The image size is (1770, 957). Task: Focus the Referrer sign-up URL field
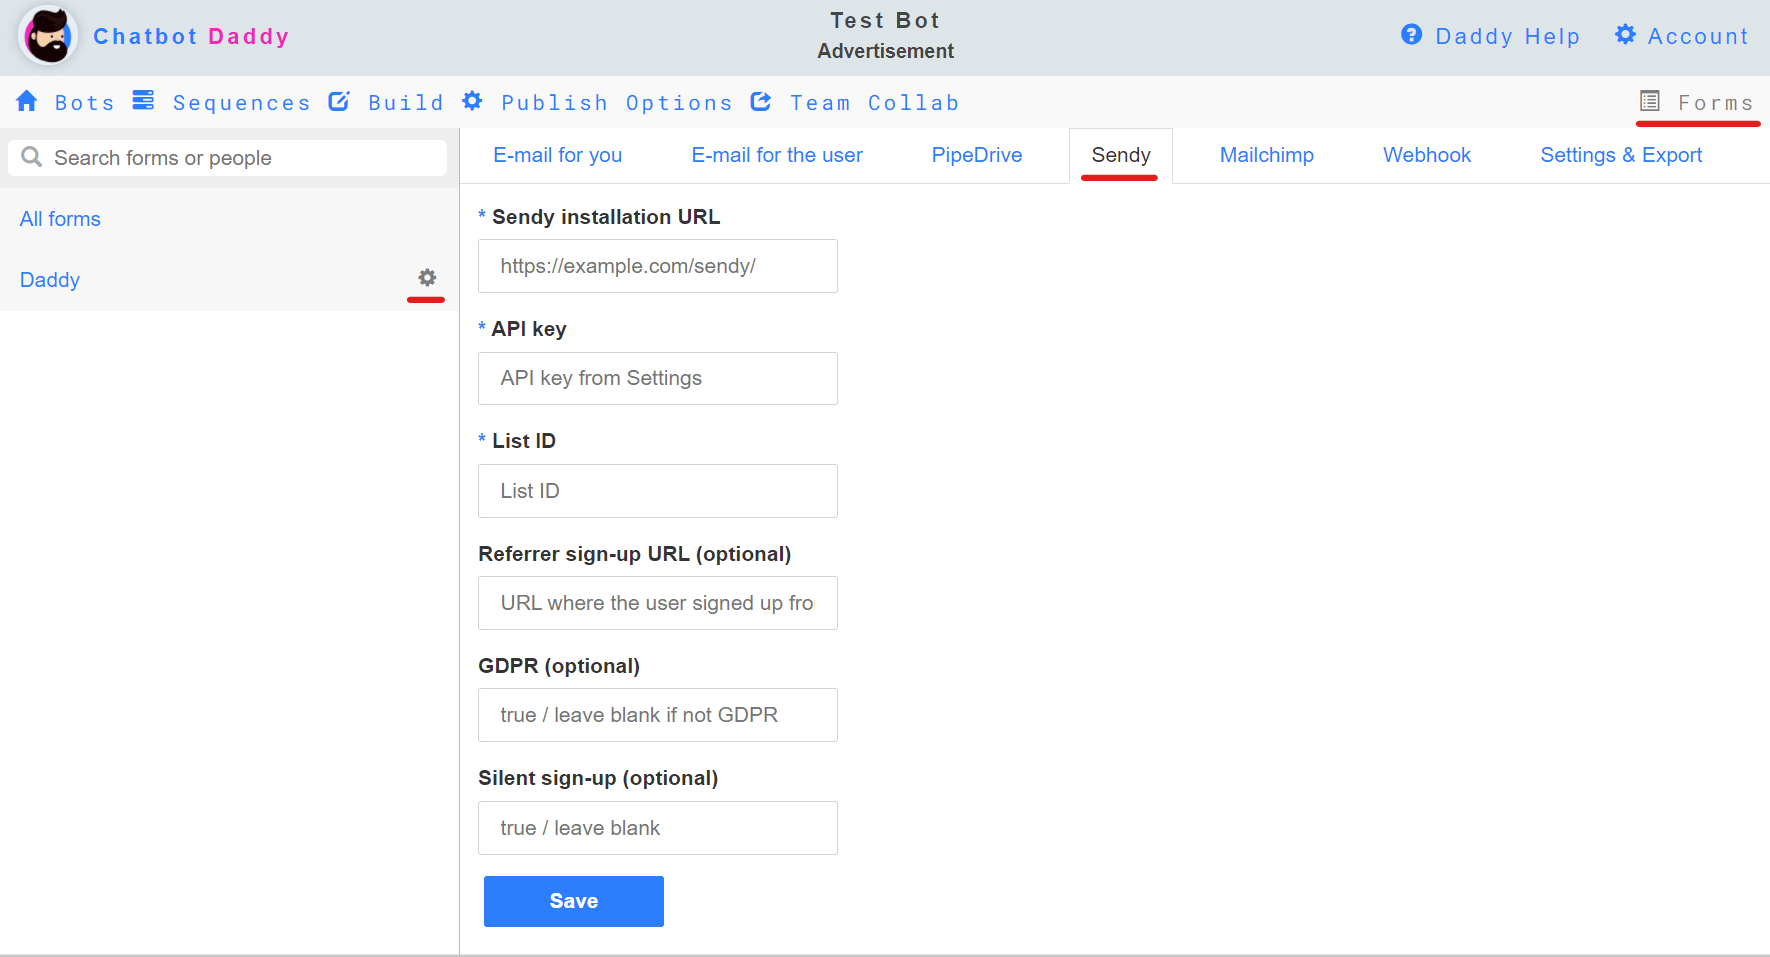point(658,603)
